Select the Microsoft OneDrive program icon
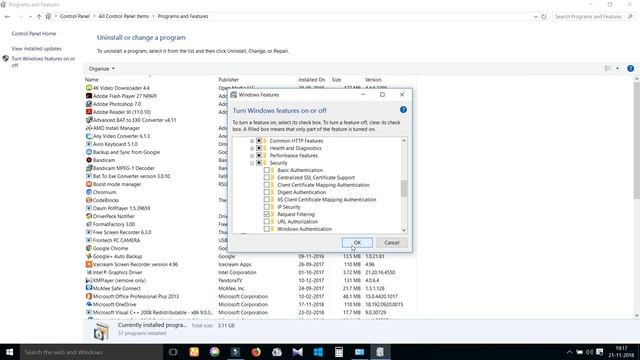The image size is (640, 360). pos(89,304)
